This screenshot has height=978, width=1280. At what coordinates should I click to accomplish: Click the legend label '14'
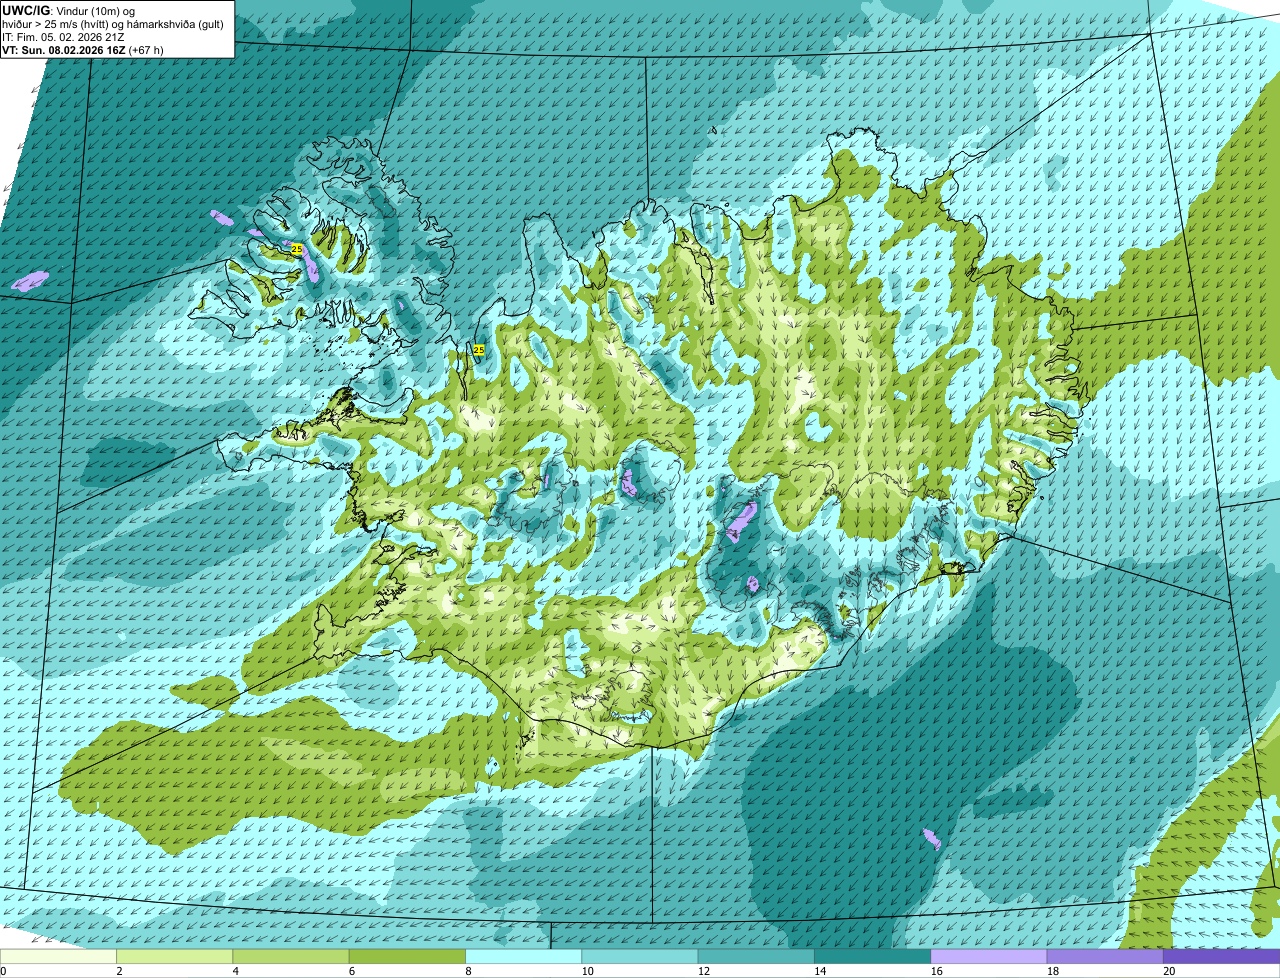tap(820, 971)
